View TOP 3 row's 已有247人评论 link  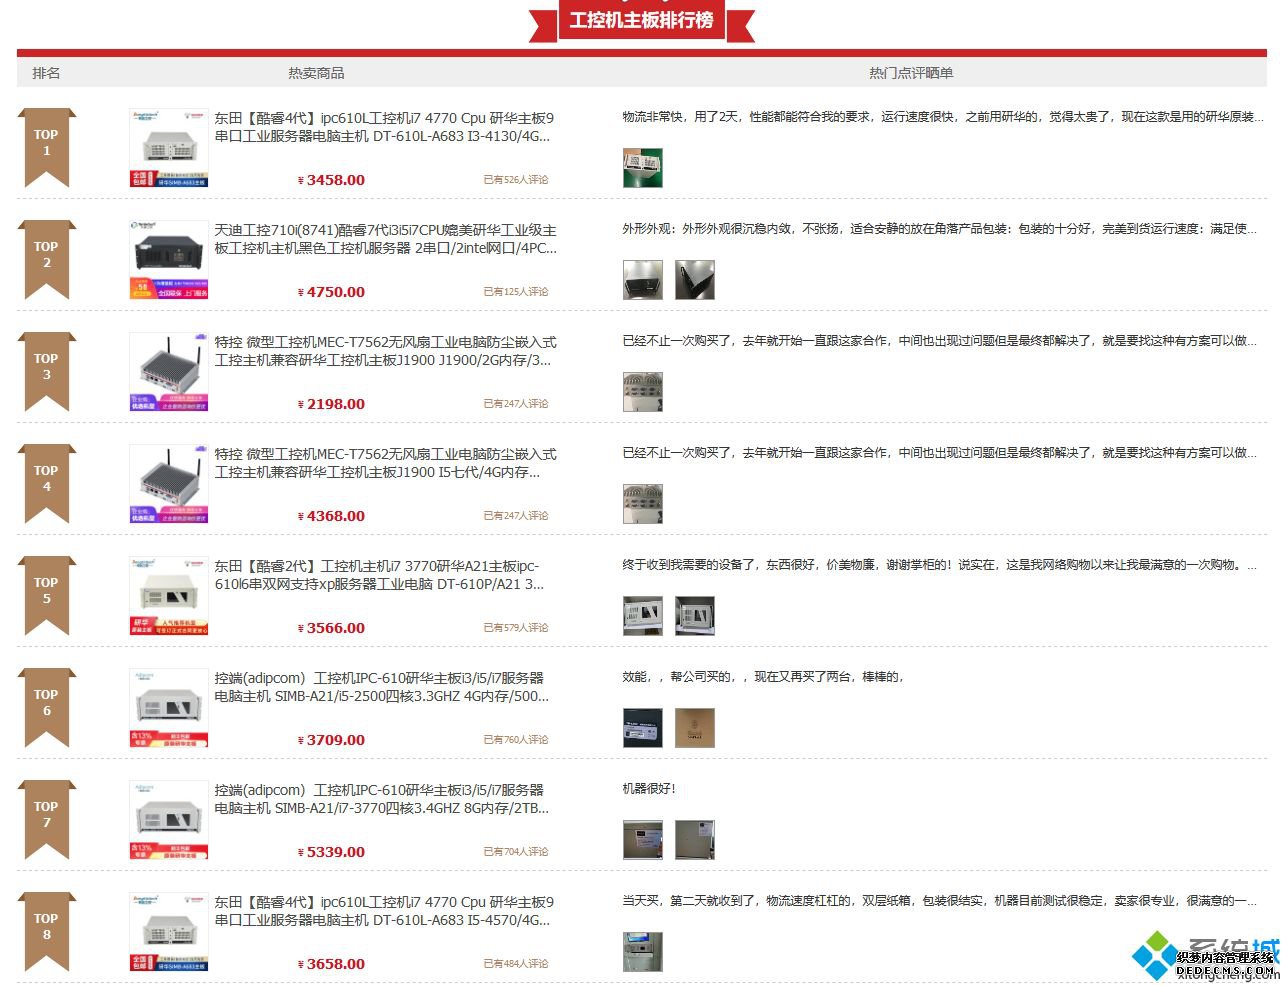(x=516, y=404)
